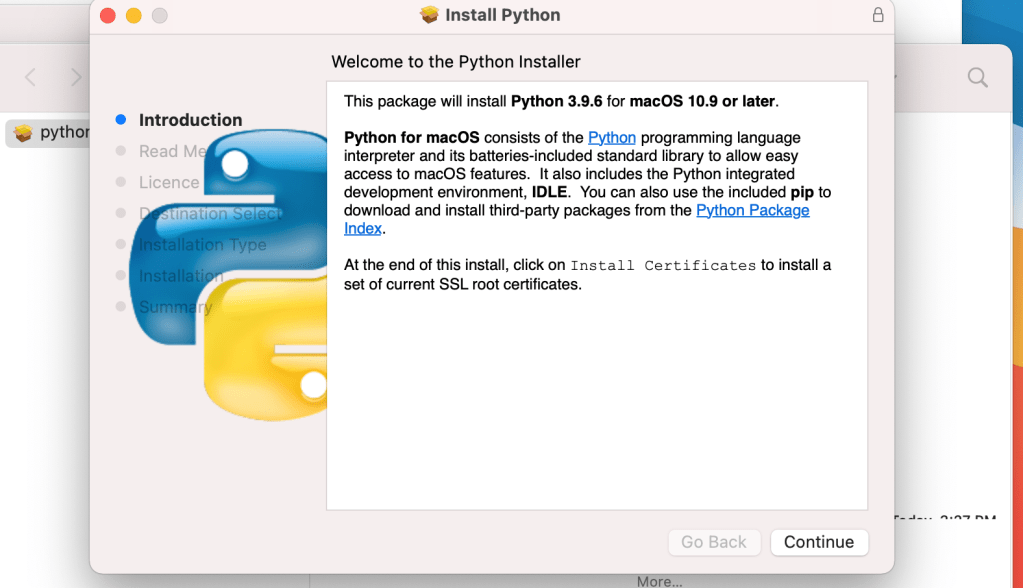The height and width of the screenshot is (588, 1023).
Task: Open the Python hyperlink in the description
Action: 611,137
